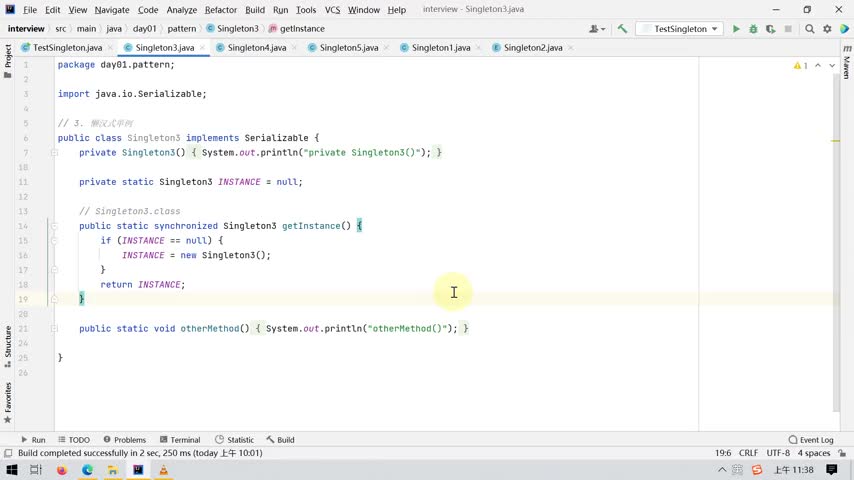Change 4 spaces indent setting
Screen dimensions: 854x480
(814, 453)
